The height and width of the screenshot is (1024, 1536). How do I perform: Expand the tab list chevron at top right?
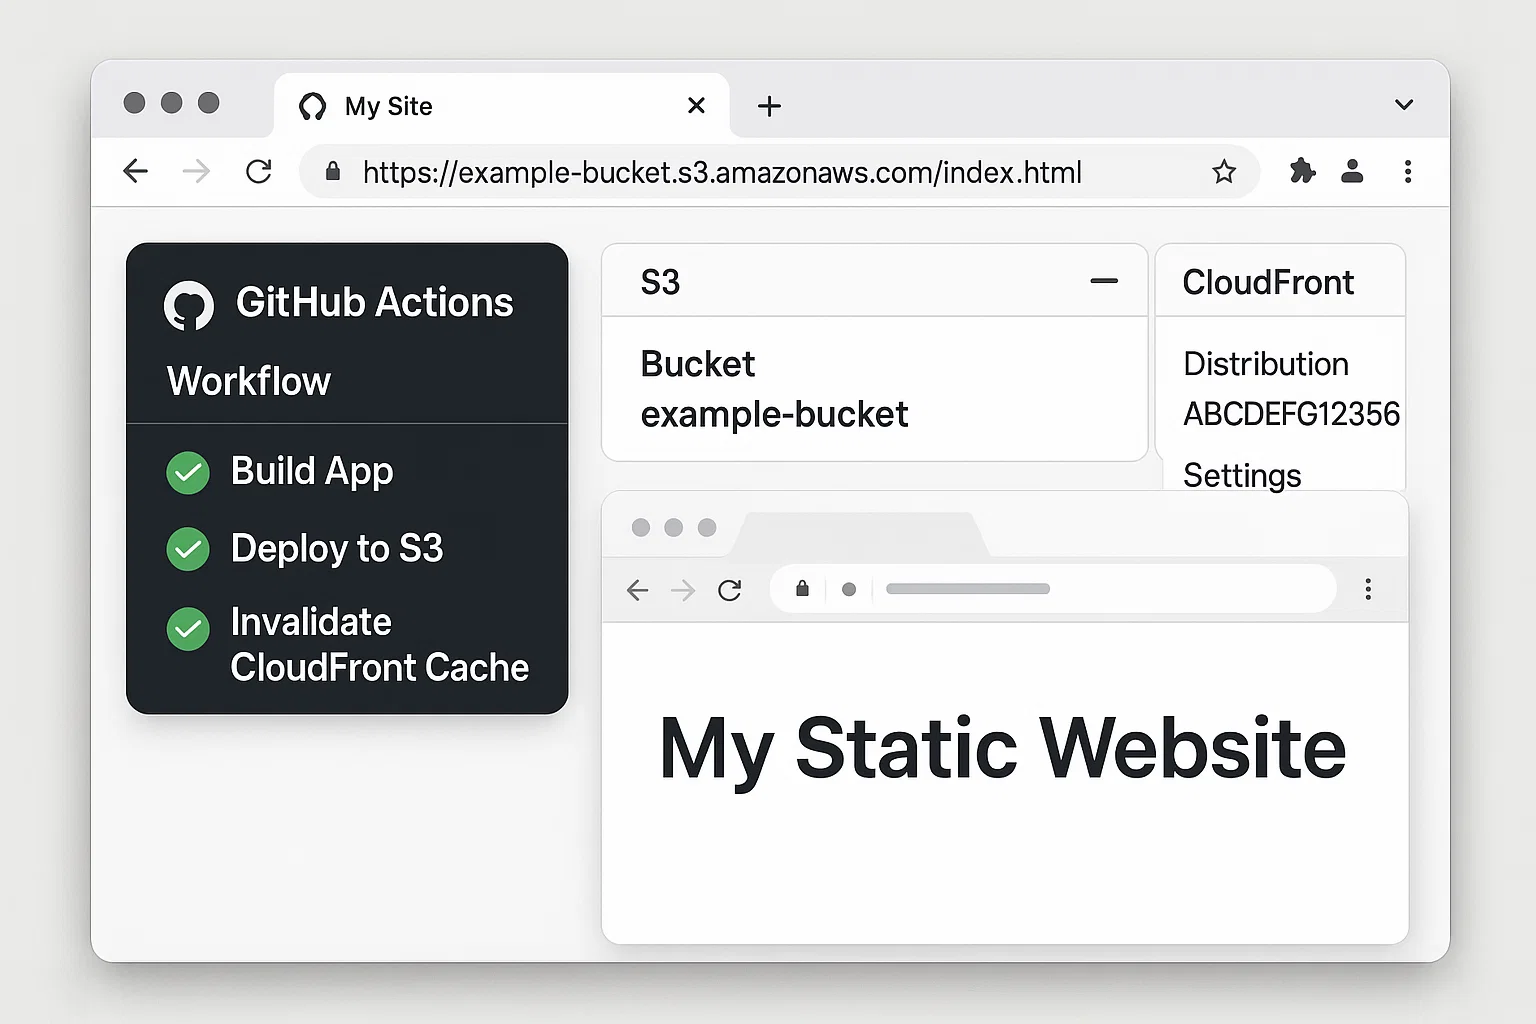point(1404,105)
